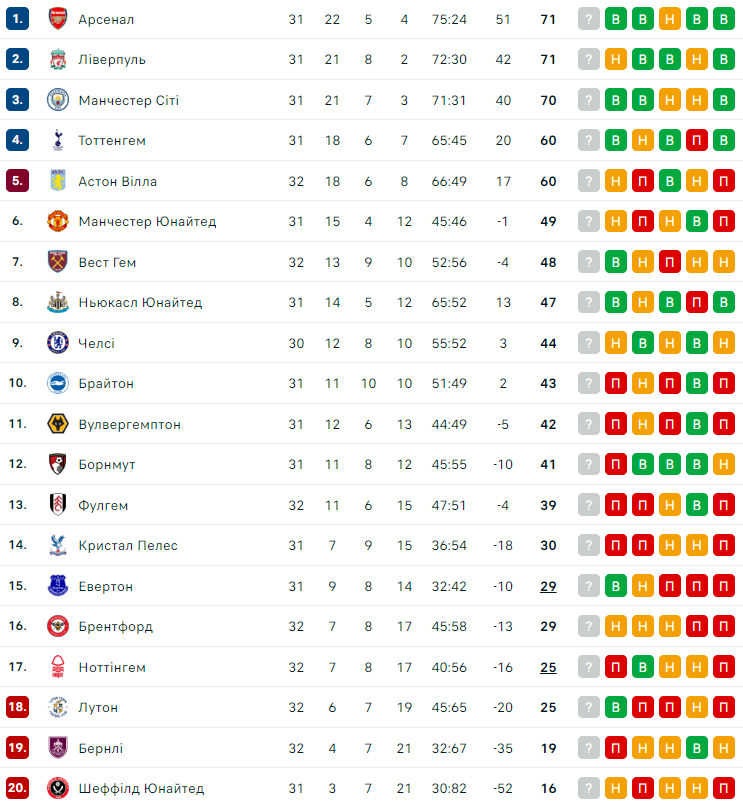Click the Chelsea club crest icon
This screenshot has width=743, height=801.
[x=57, y=343]
